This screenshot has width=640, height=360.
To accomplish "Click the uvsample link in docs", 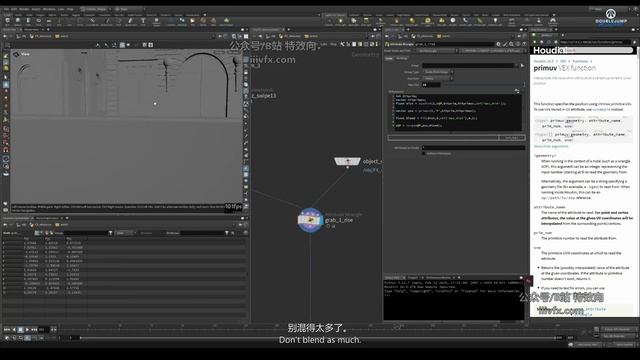I will pyautogui.click(x=602, y=109).
